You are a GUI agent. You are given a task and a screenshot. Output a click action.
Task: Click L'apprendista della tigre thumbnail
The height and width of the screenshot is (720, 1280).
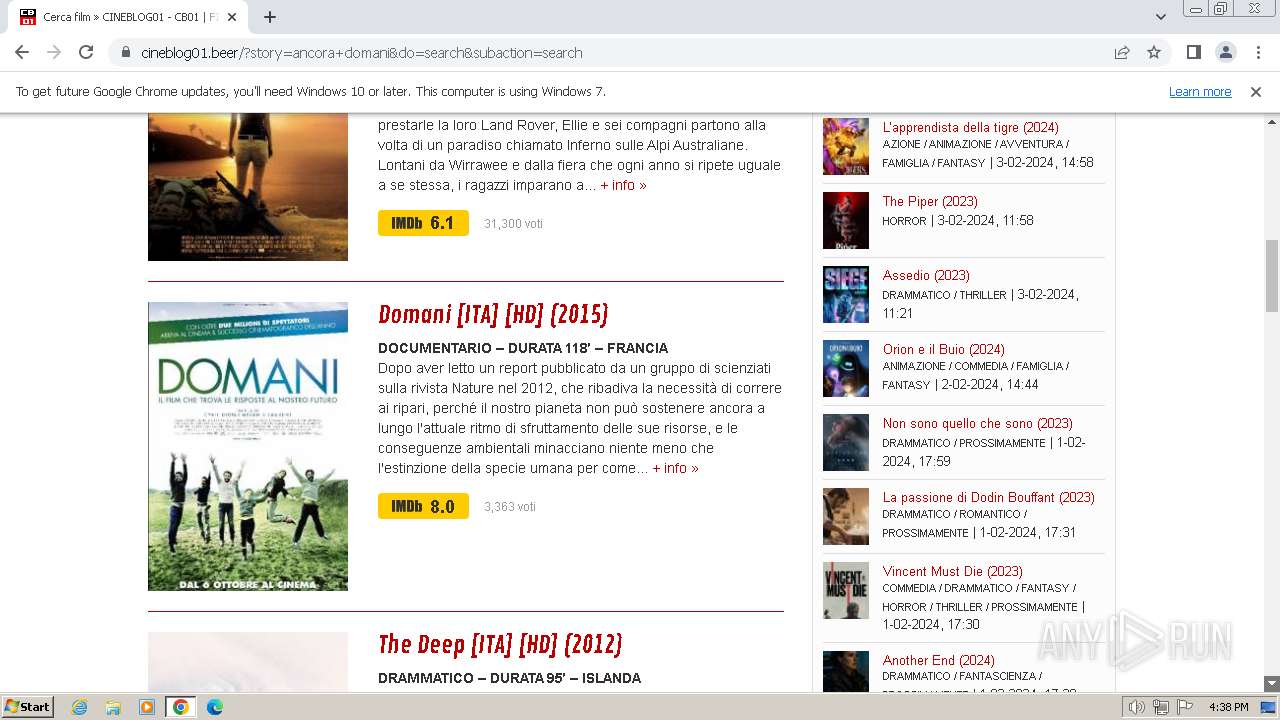[846, 146]
